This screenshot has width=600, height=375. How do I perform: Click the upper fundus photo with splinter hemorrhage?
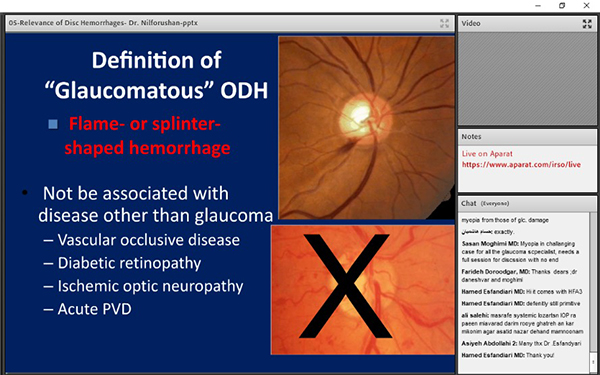366,128
